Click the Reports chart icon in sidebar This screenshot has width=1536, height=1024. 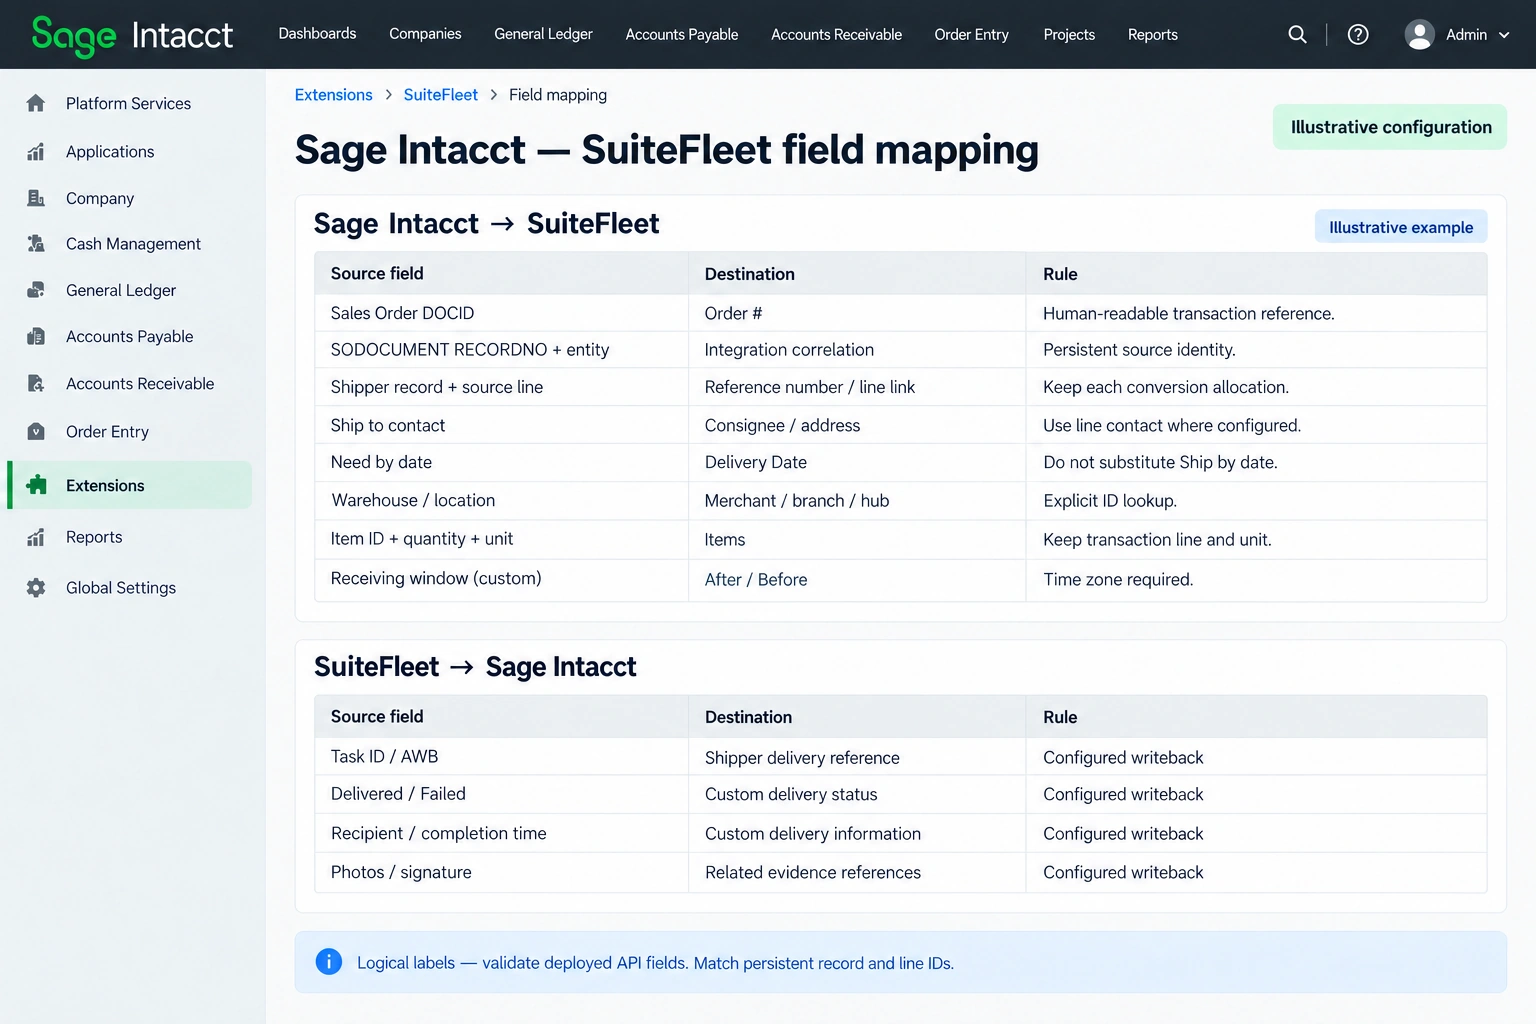coord(36,537)
